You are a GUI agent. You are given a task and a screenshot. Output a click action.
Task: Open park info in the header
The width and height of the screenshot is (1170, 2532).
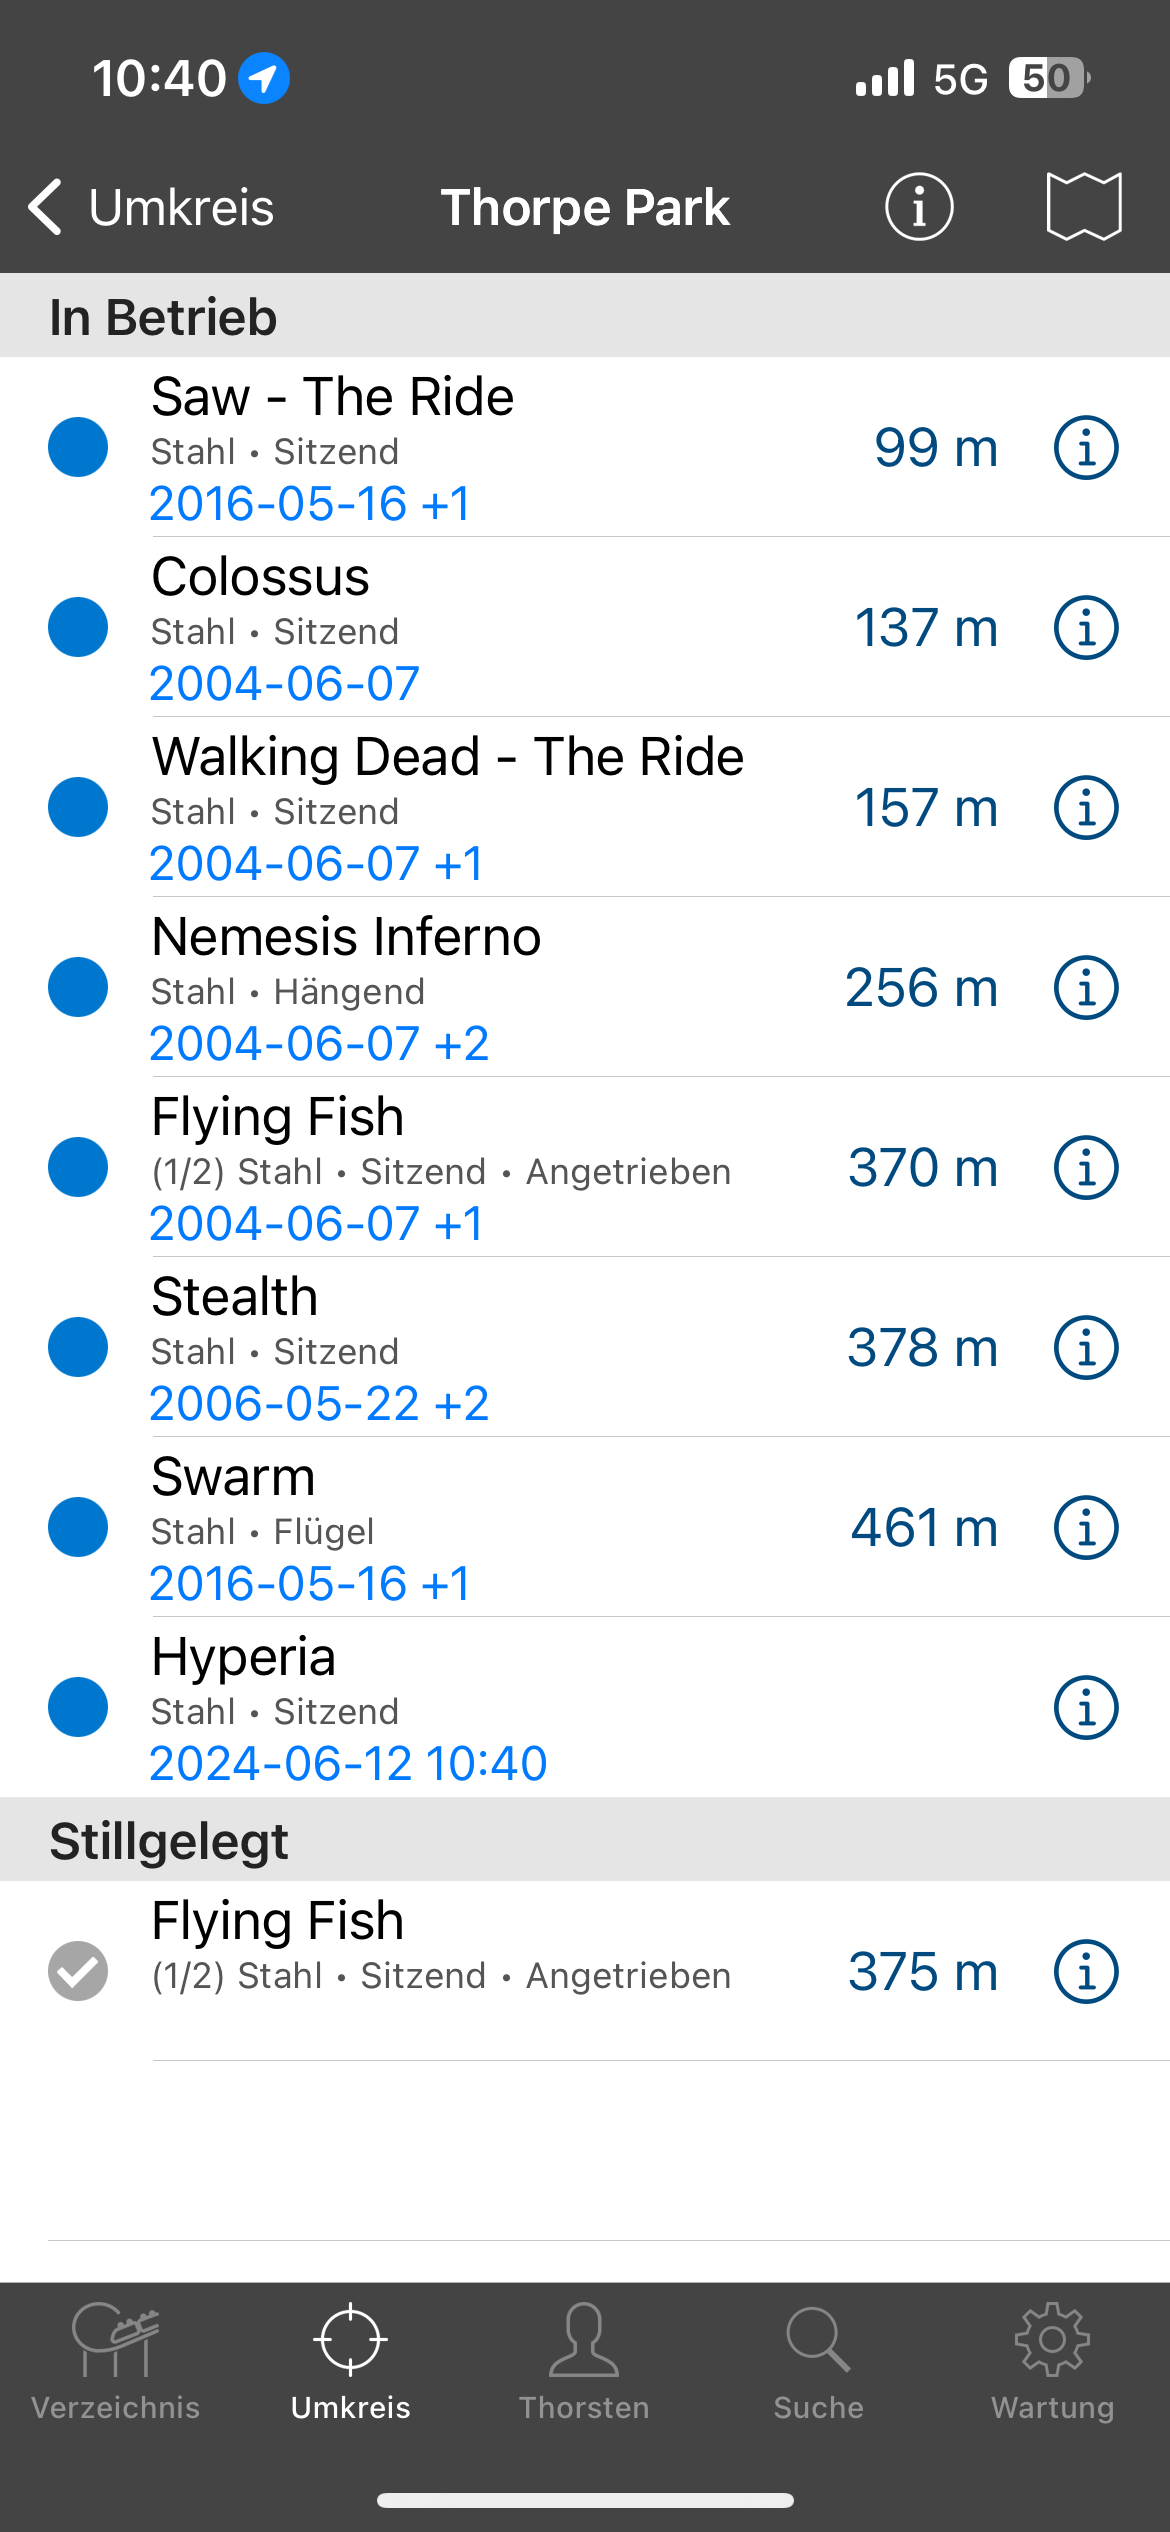pos(918,207)
